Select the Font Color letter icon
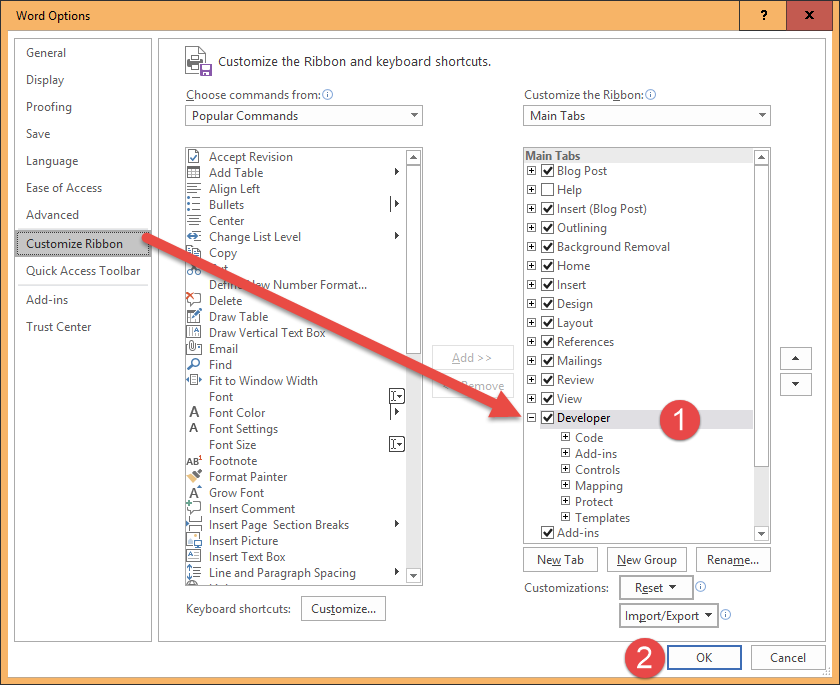 tap(194, 412)
